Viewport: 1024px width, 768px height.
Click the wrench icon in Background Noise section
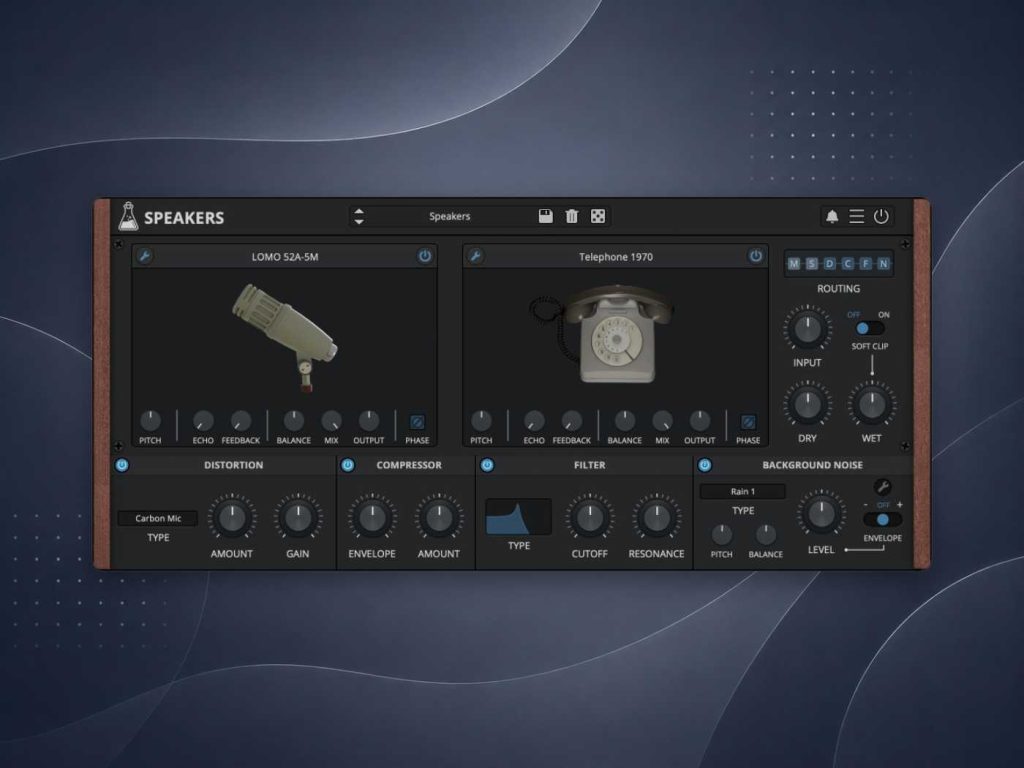pos(882,487)
